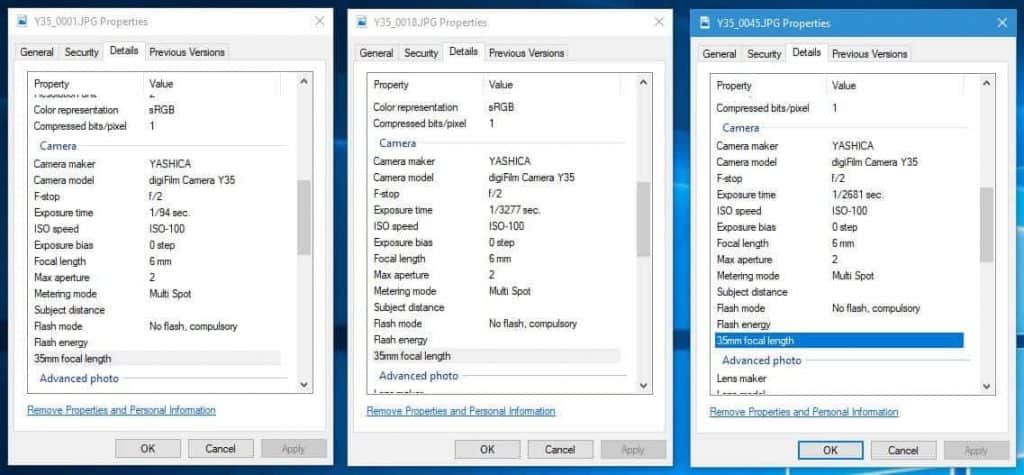The width and height of the screenshot is (1024, 475).
Task: Click OK in the Y35_0001.JPG Properties dialog
Action: (x=148, y=448)
